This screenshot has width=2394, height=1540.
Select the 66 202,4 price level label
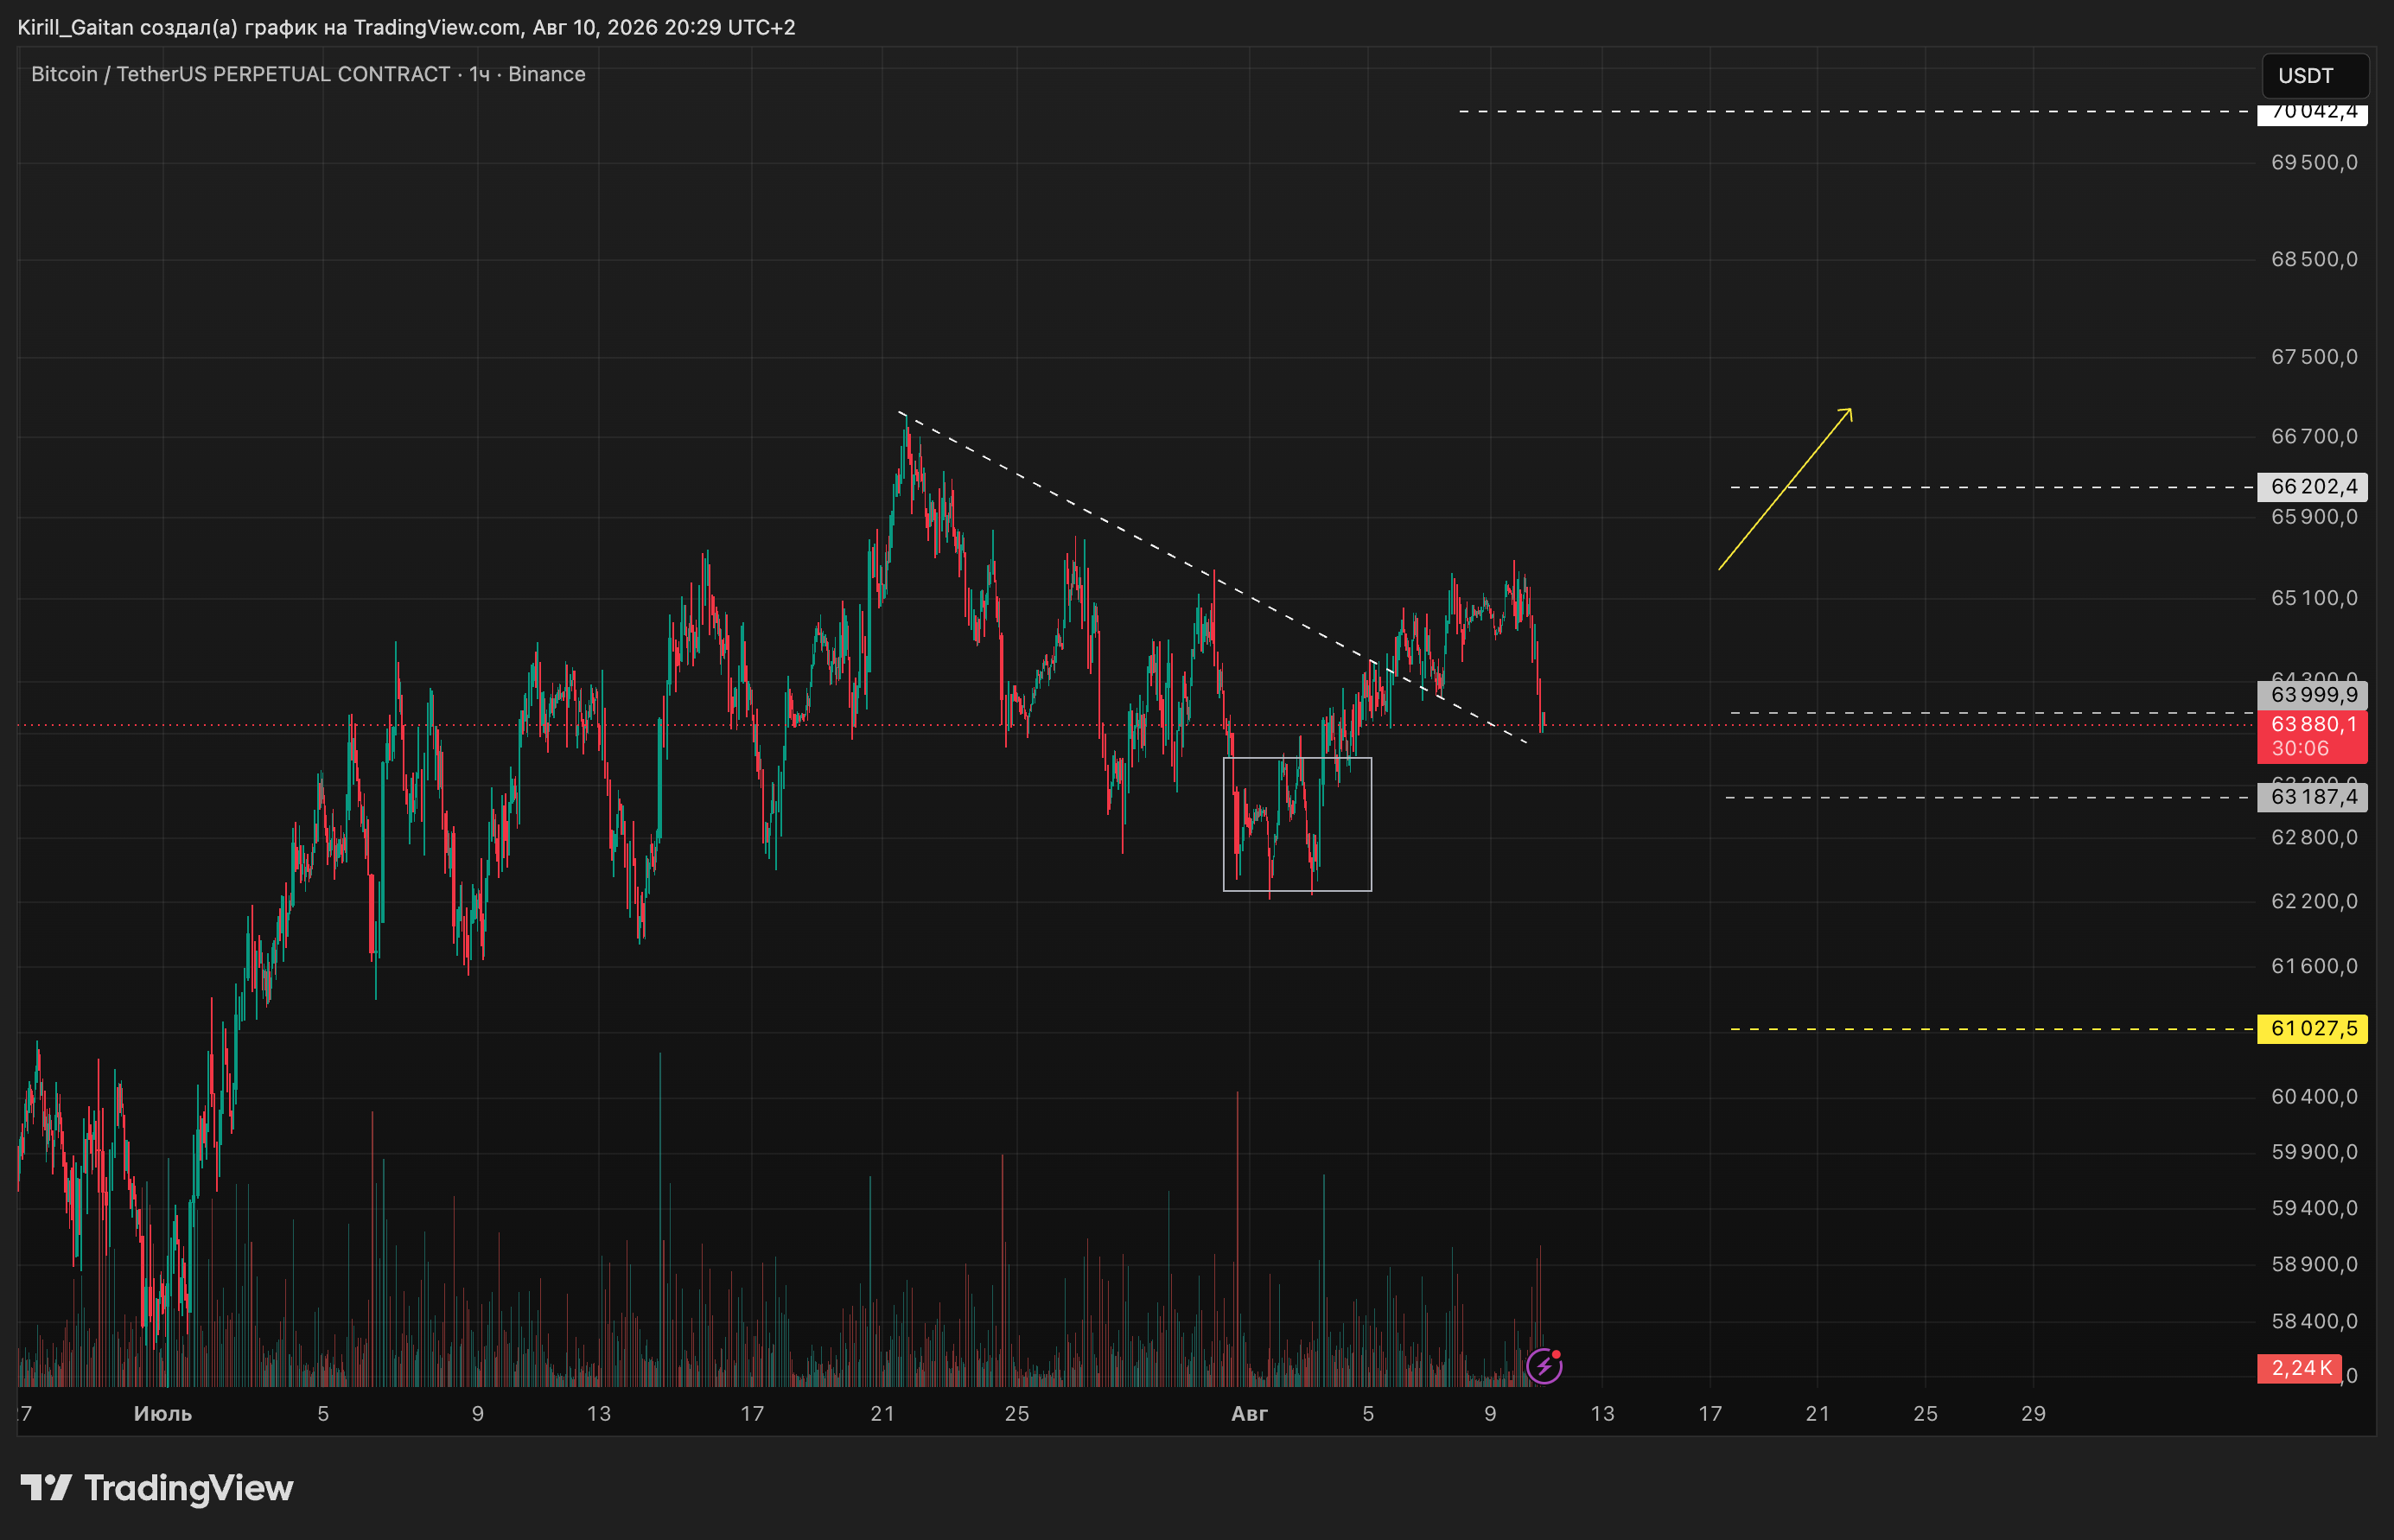click(x=2312, y=487)
